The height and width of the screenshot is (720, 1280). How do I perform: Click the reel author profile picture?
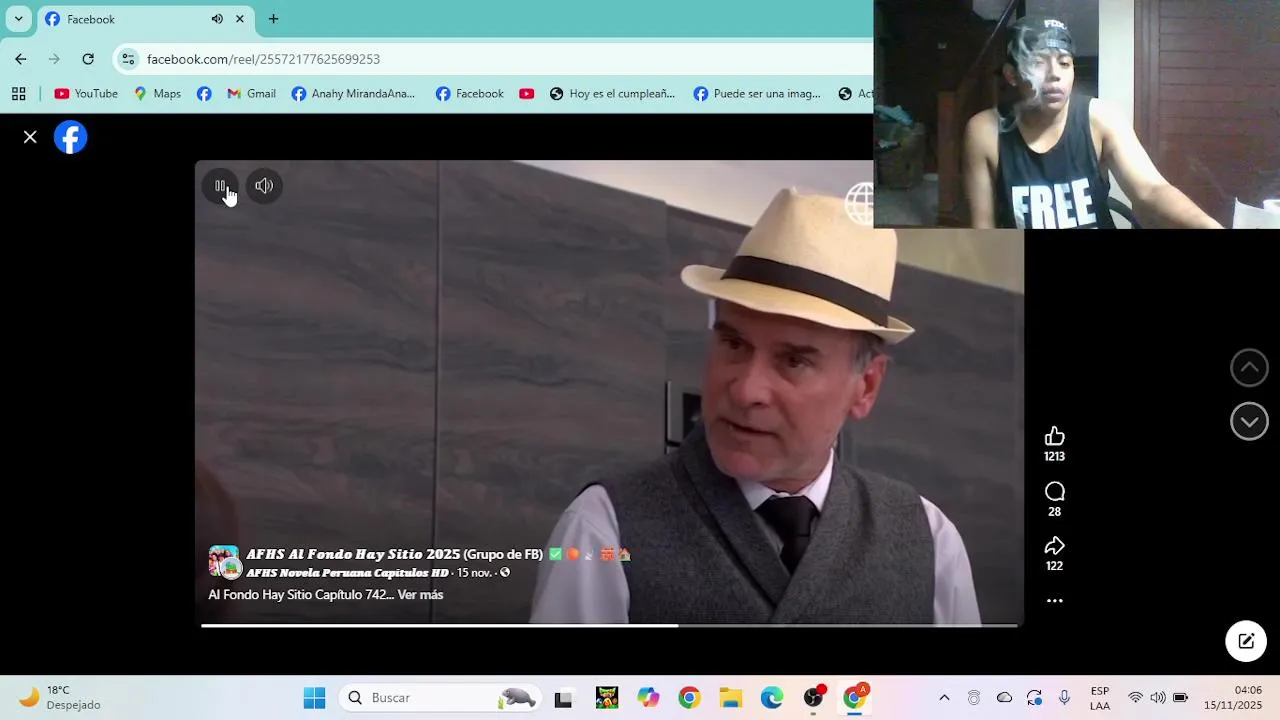224,562
